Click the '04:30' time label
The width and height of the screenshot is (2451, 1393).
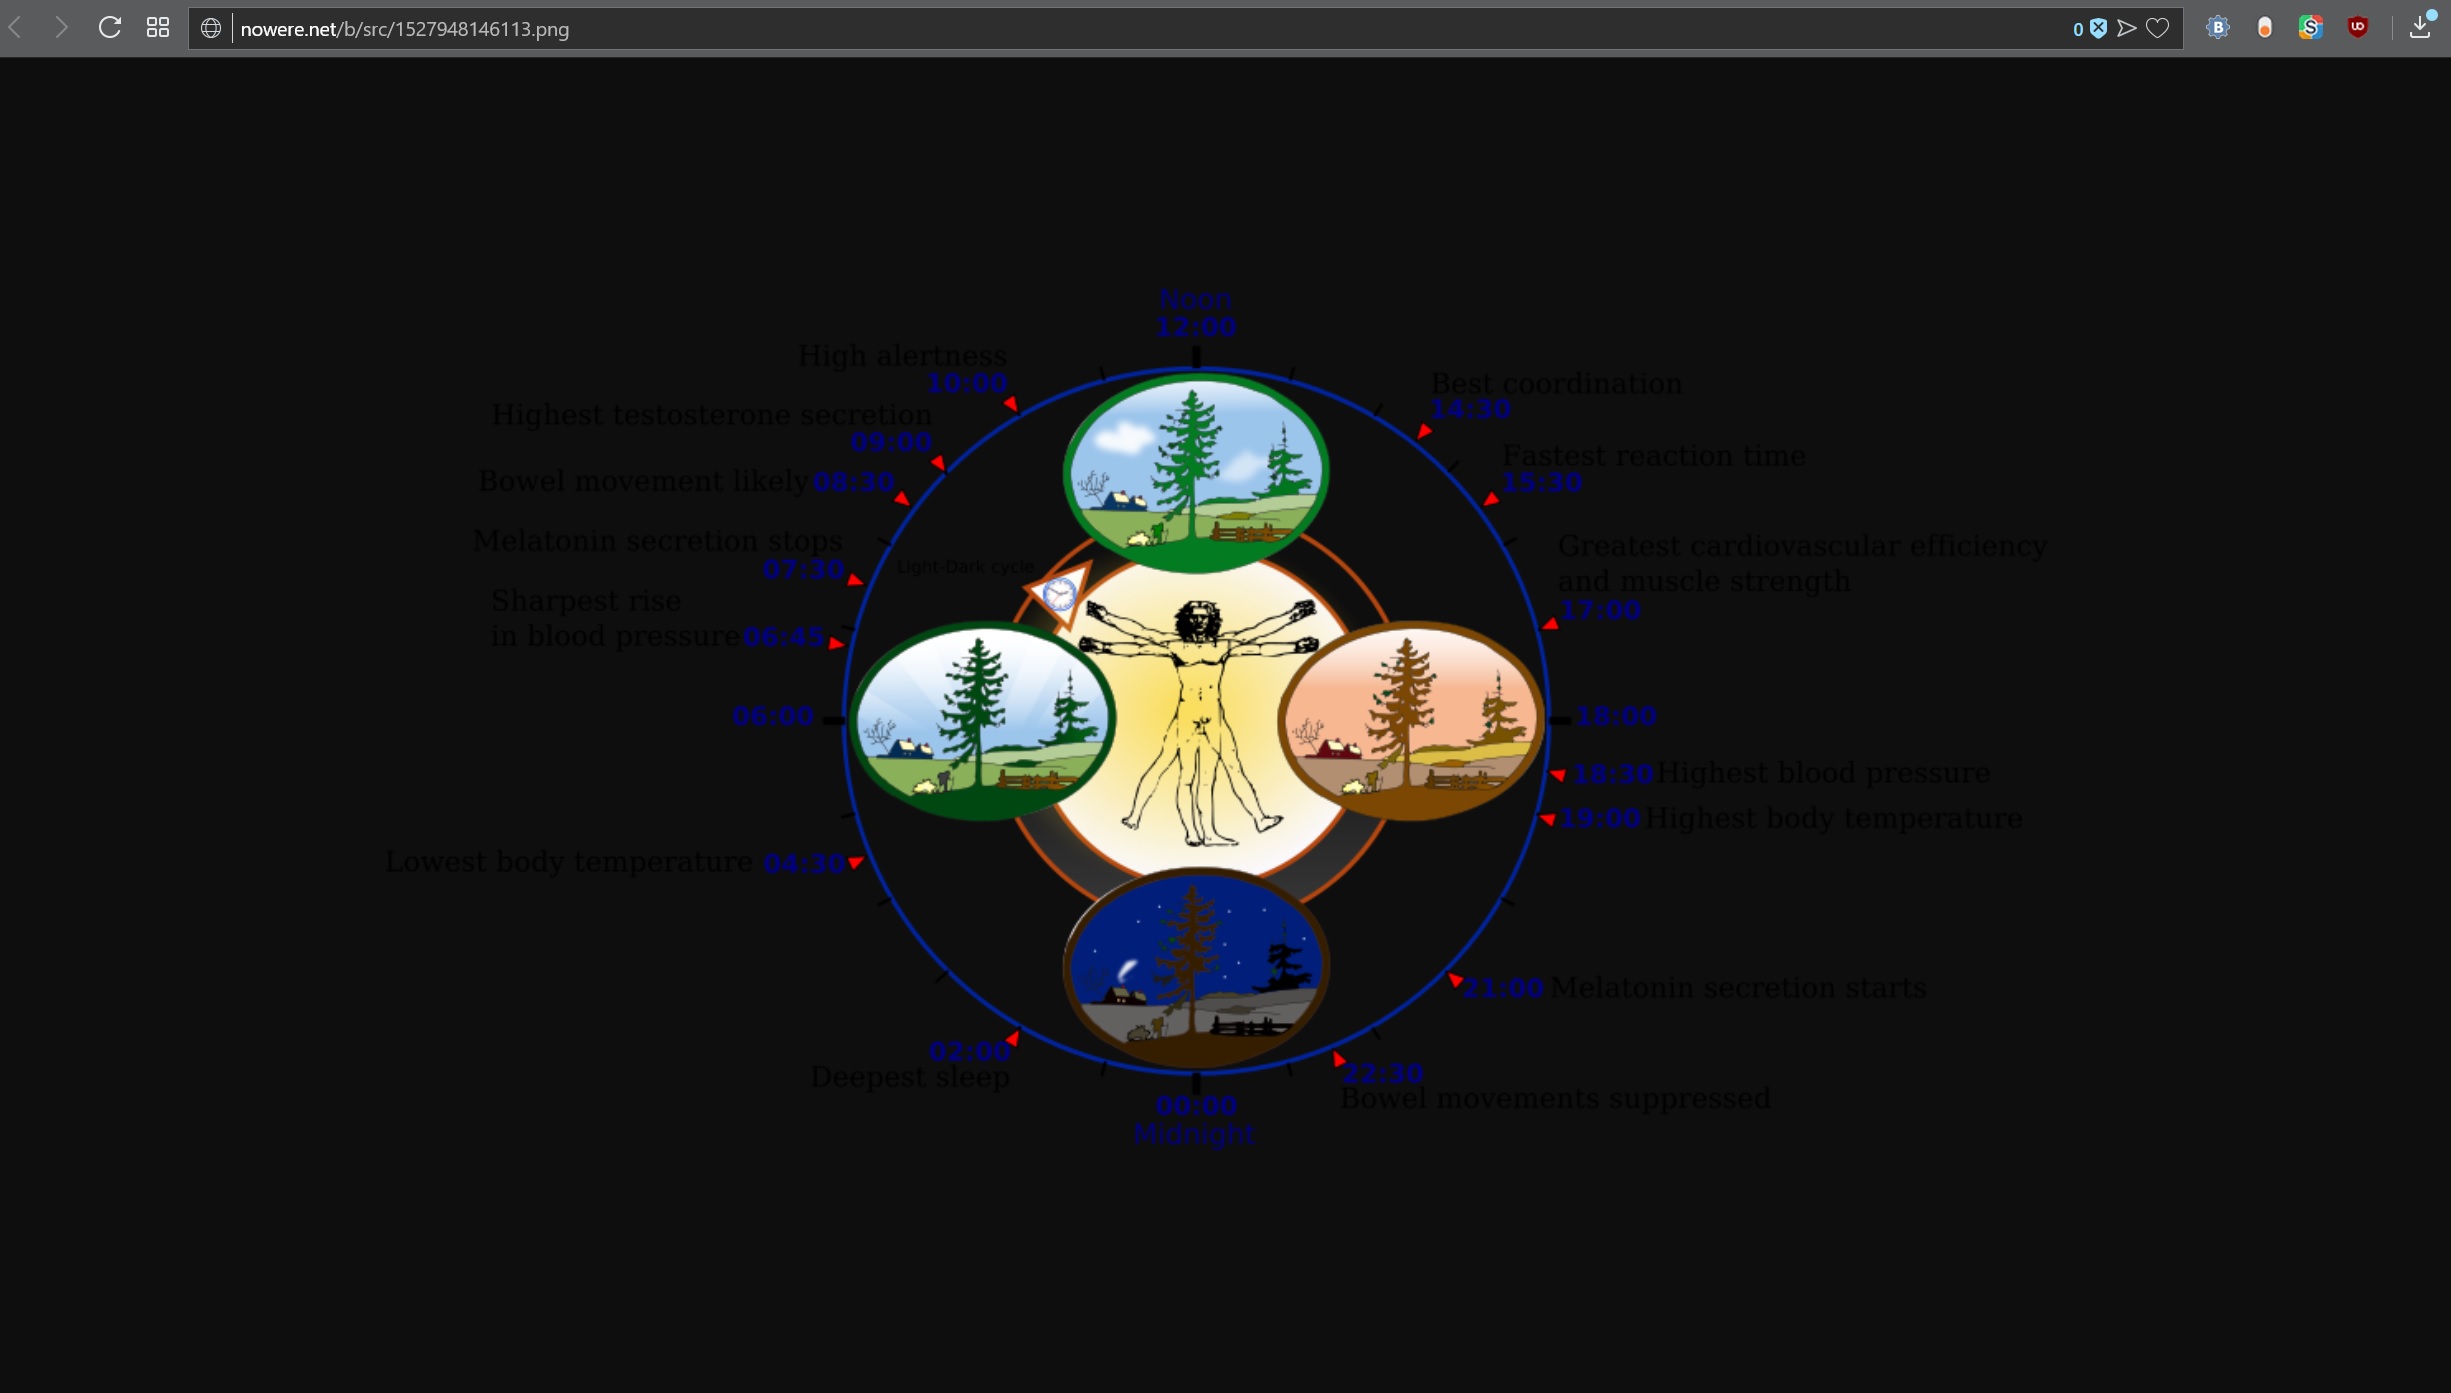804,864
